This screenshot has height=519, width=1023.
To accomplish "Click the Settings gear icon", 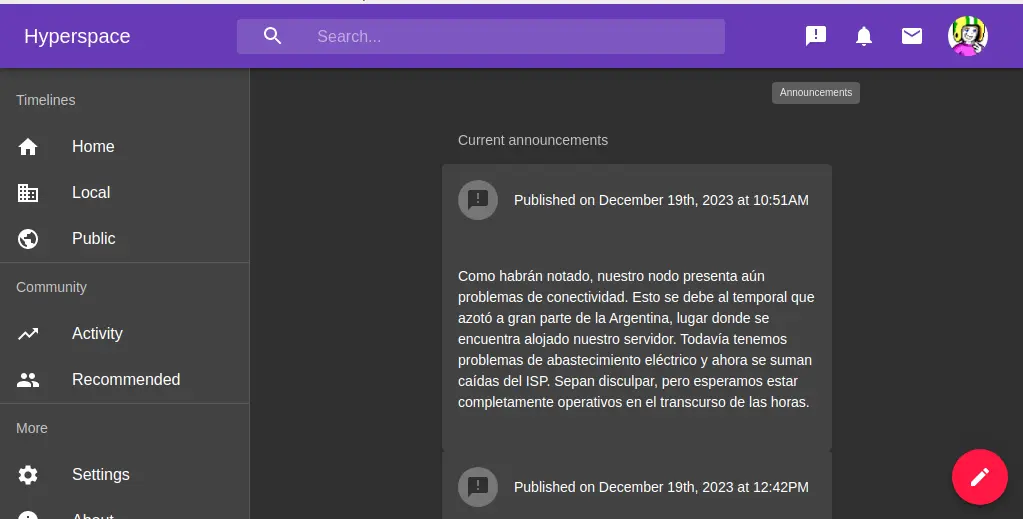I will 28,475.
